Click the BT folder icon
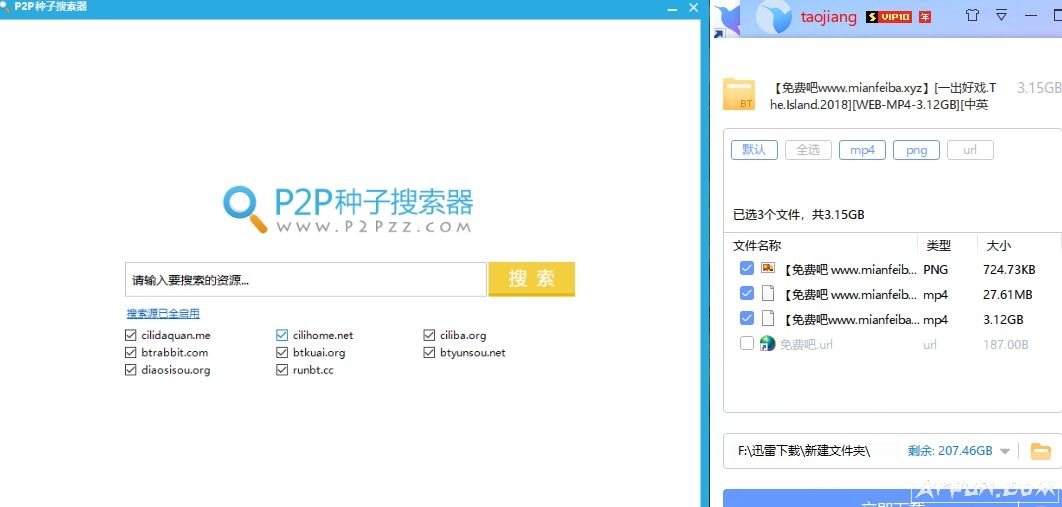Image resolution: width=1062 pixels, height=507 pixels. coord(738,94)
